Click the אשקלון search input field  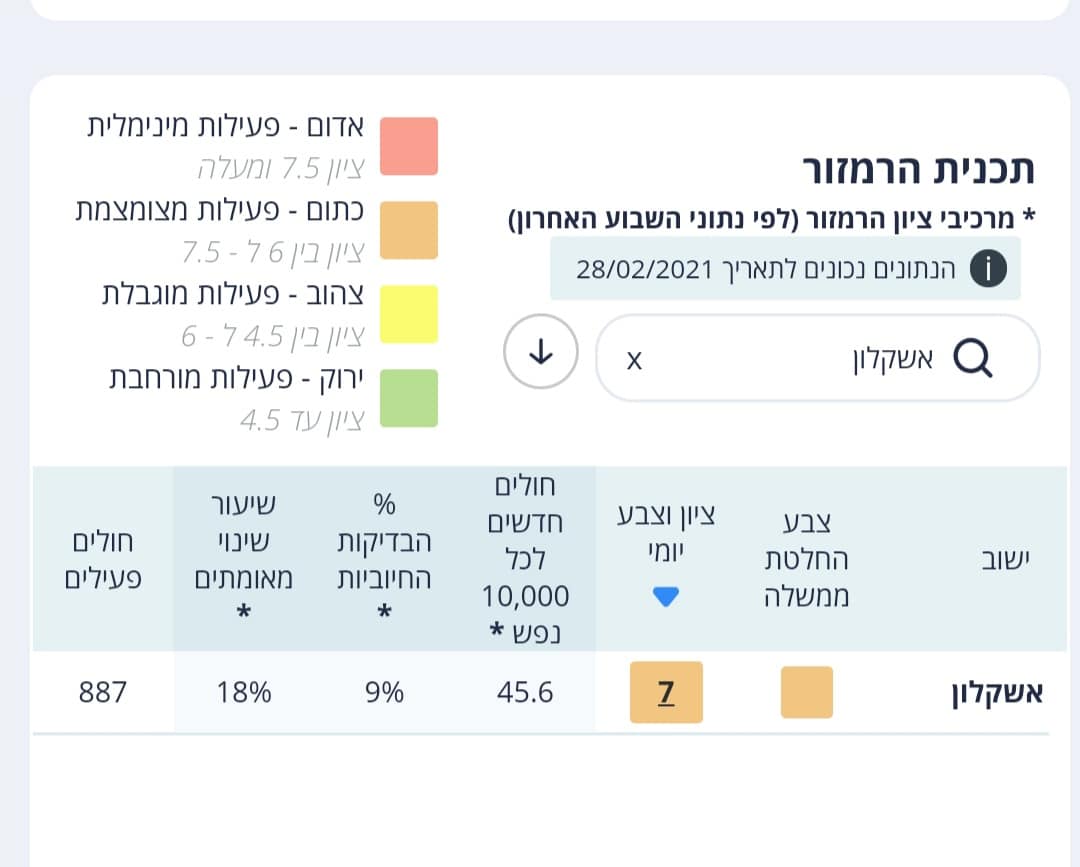pos(818,358)
